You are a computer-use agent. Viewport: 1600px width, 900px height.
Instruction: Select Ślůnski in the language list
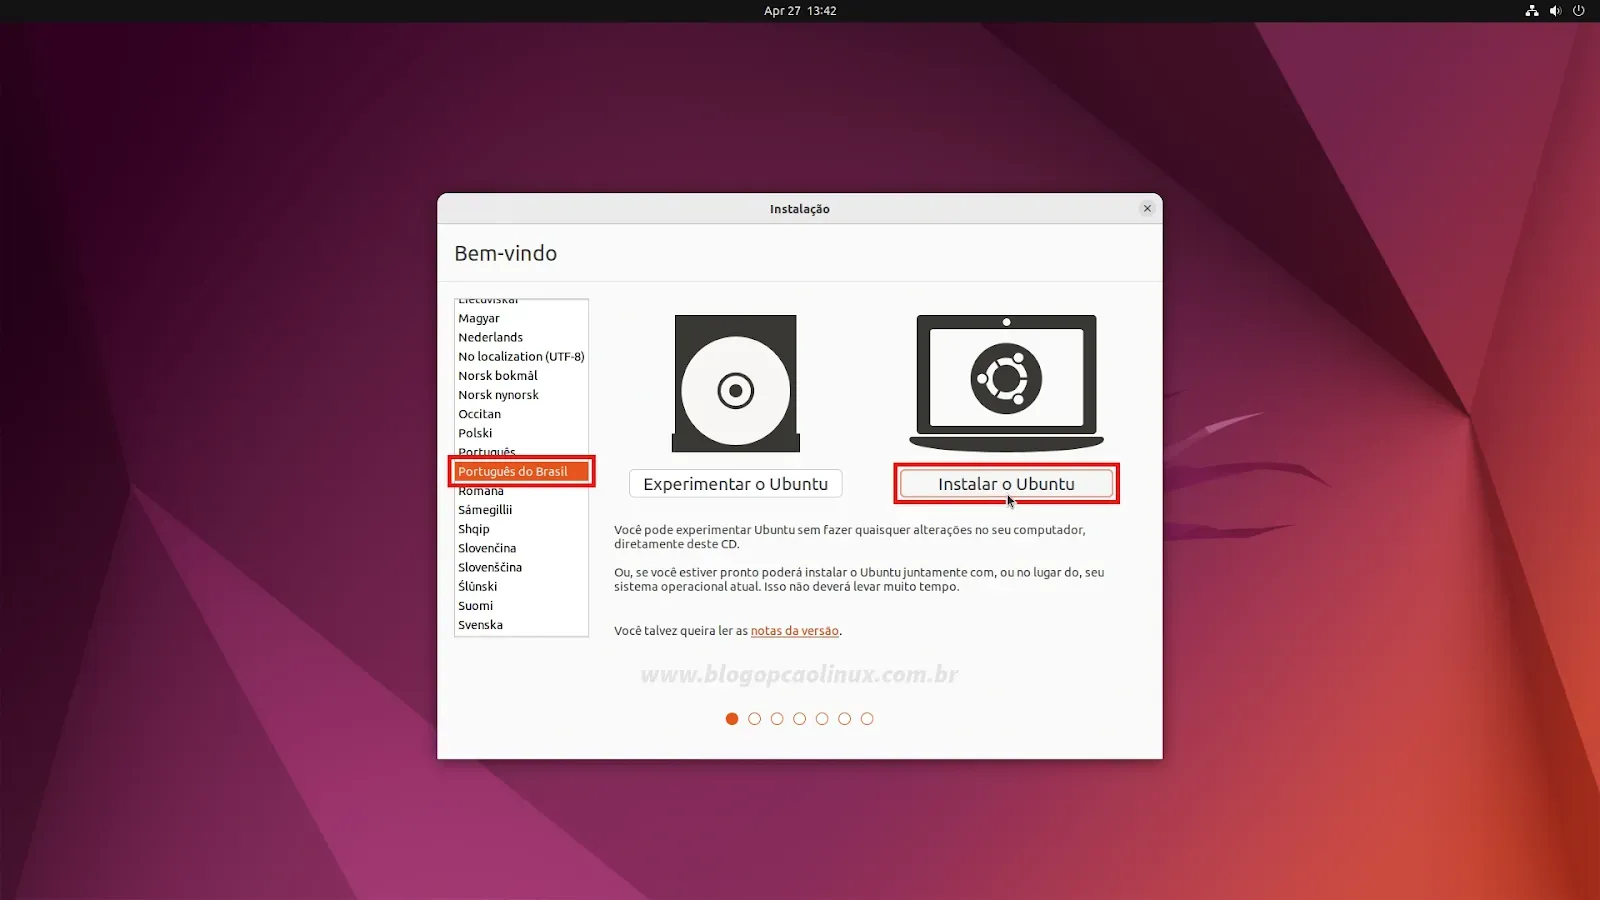(521, 586)
